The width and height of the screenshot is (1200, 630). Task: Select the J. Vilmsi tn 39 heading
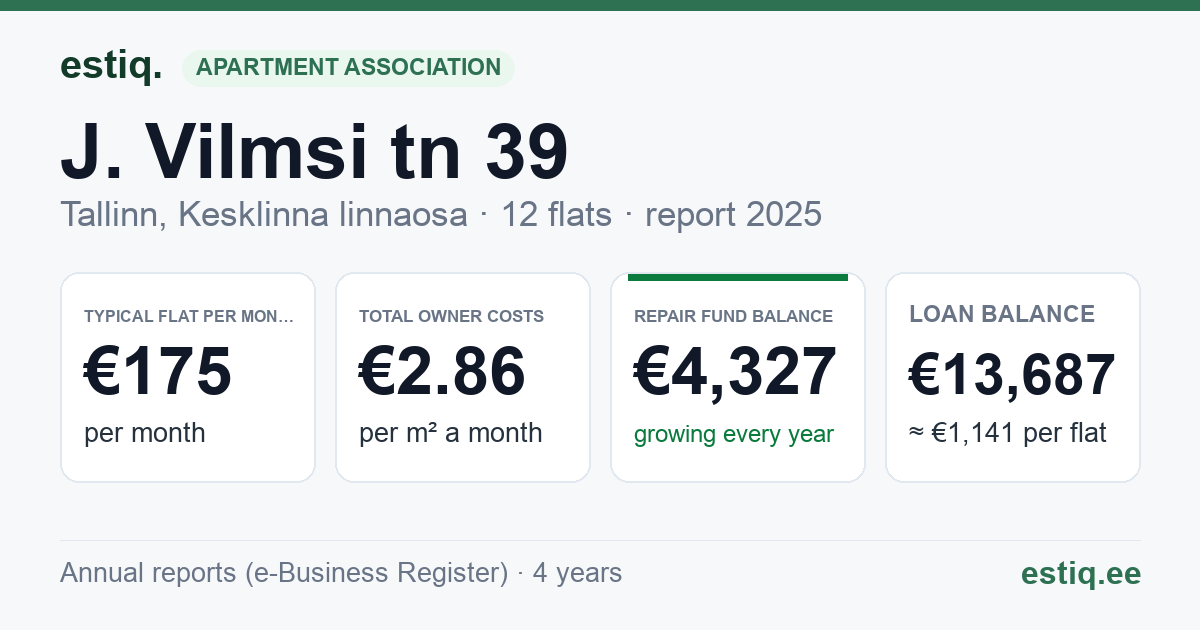tap(314, 151)
